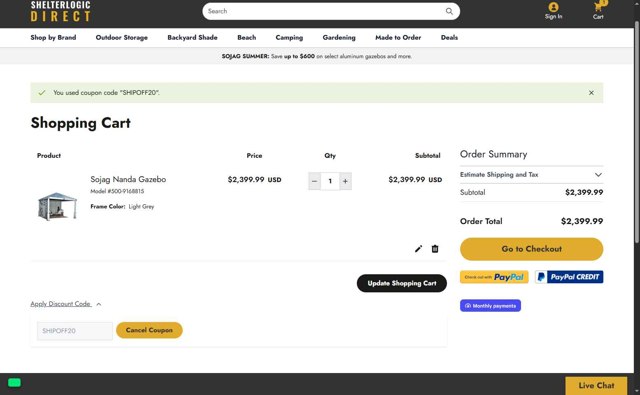
Task: Click the Cancel Coupon button
Action: (149, 330)
